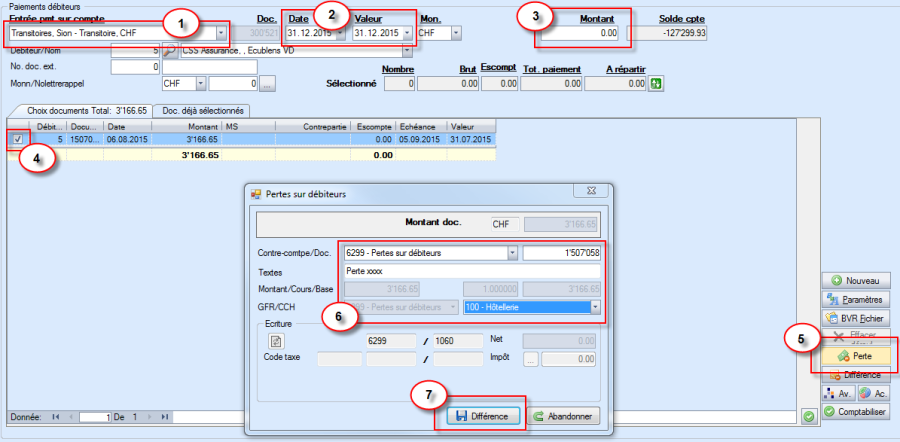Viewport: 900px width, 442px height.
Task: Click into the Montant amount field
Action: click(582, 33)
